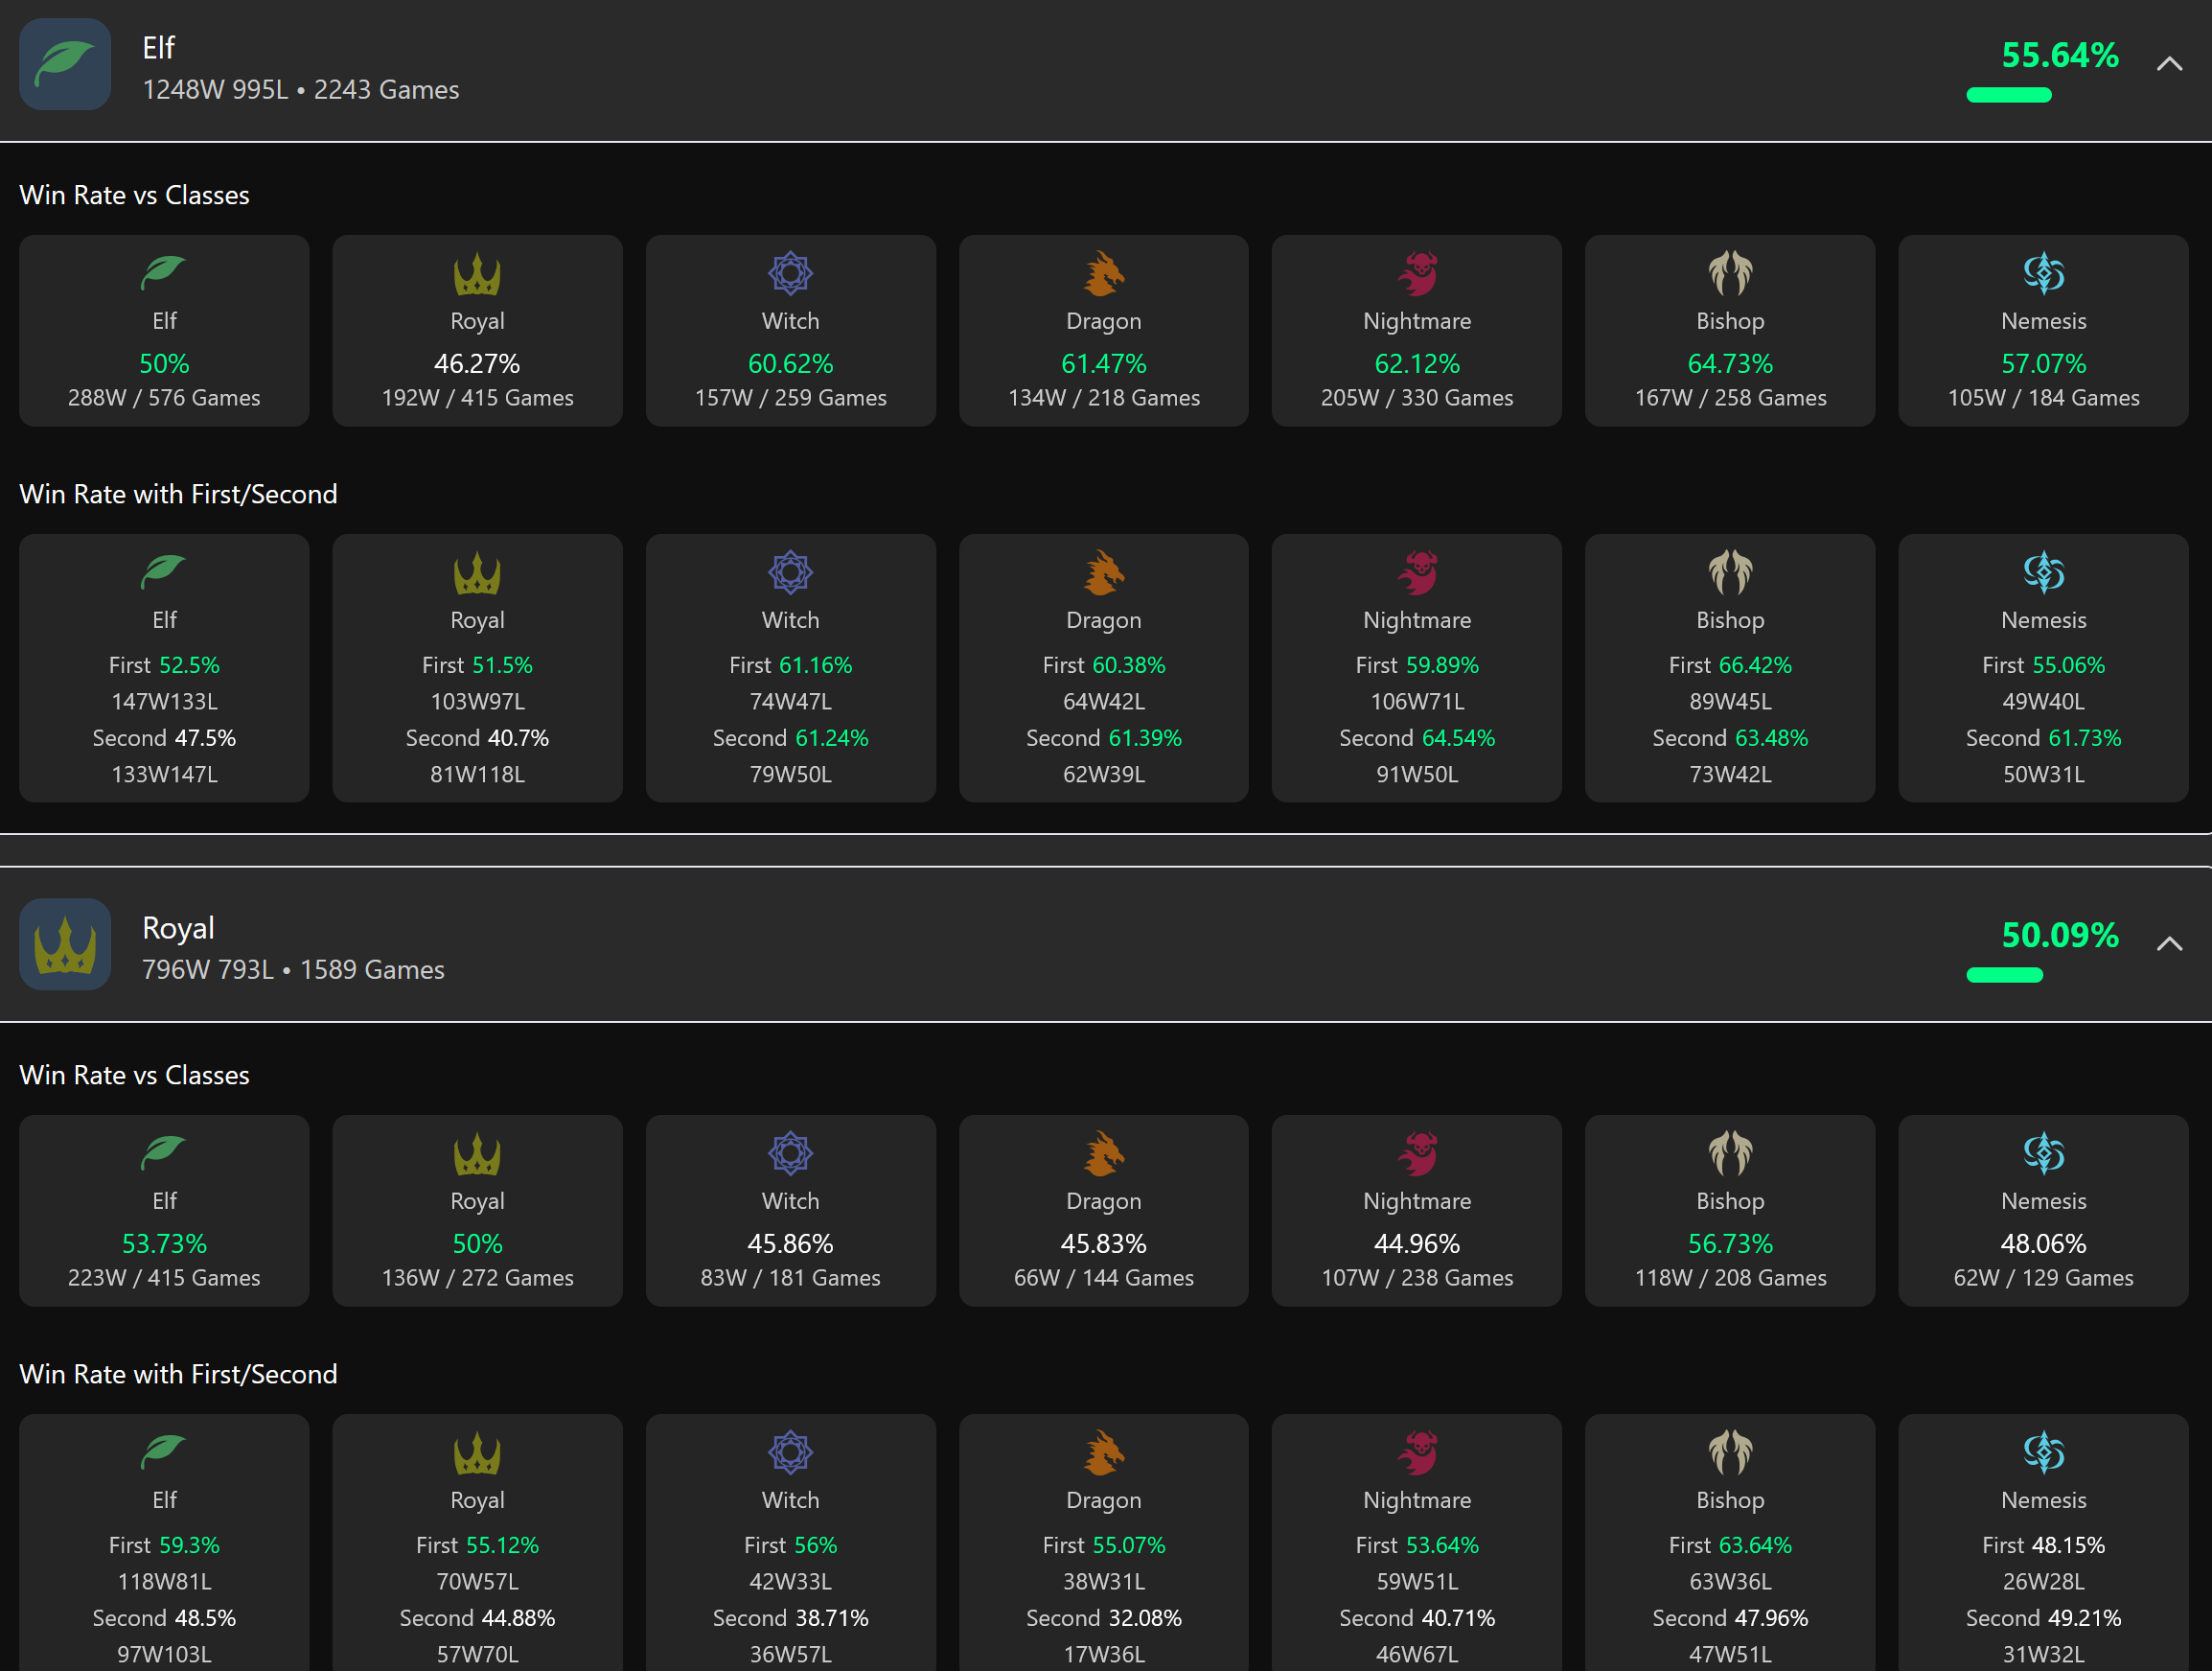Viewport: 2212px width, 1671px height.
Task: Click Witch icon in Elf Win Rate vs Classes
Action: pyautogui.click(x=790, y=273)
